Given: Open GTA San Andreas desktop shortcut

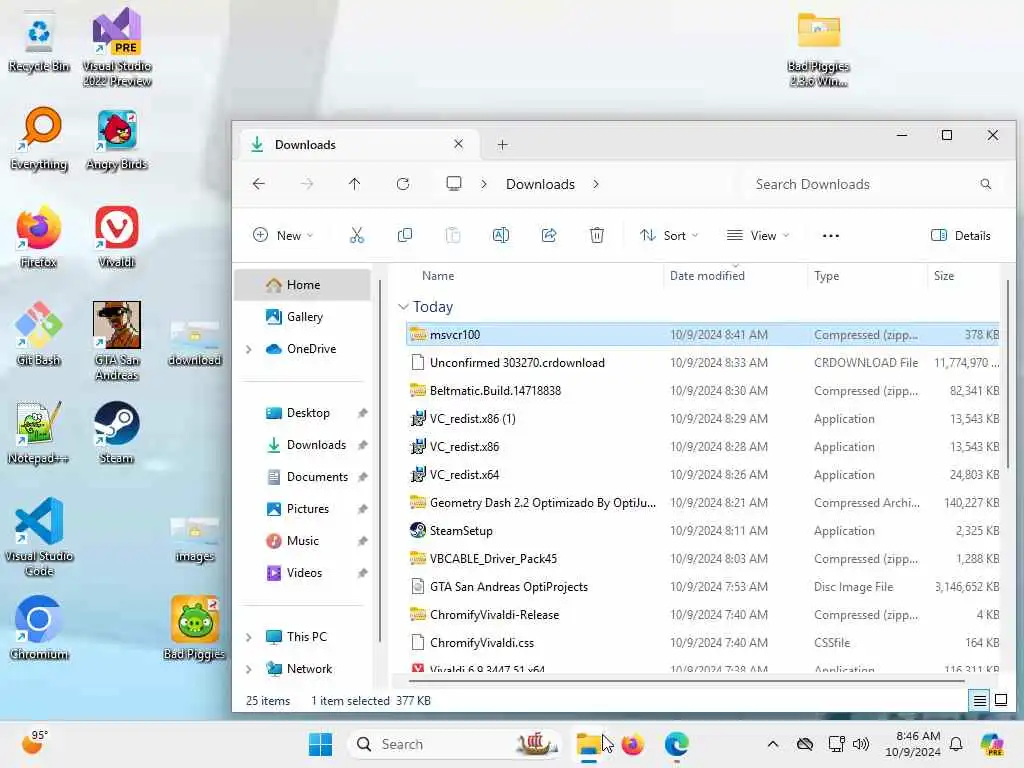Looking at the screenshot, I should [117, 341].
